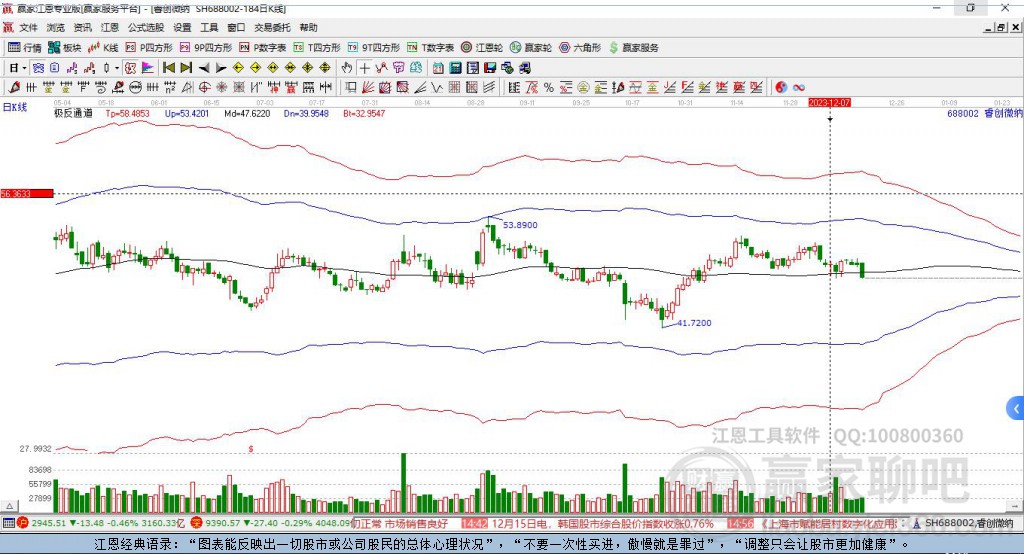Click the Up=53.4201 indicator value

click(x=187, y=113)
